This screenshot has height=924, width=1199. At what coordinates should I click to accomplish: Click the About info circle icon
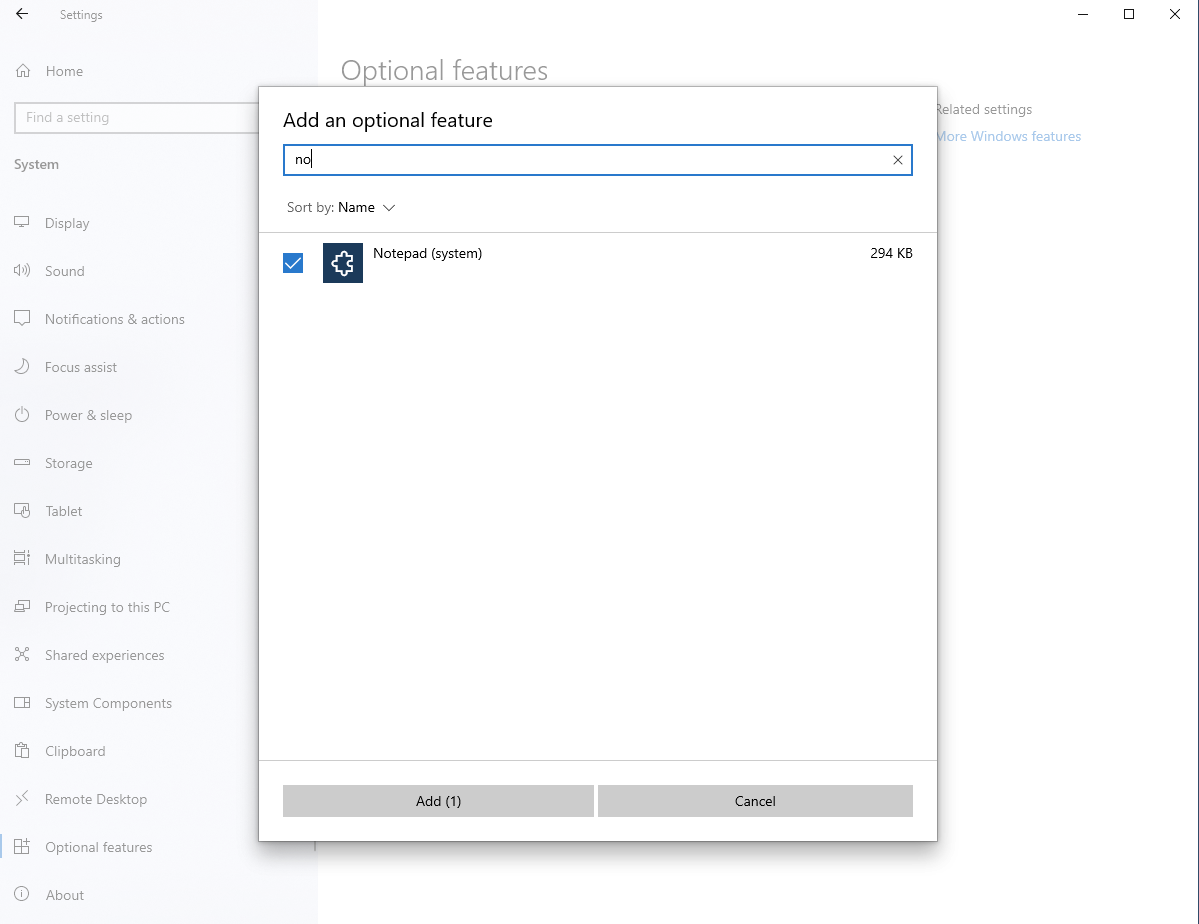(x=22, y=894)
